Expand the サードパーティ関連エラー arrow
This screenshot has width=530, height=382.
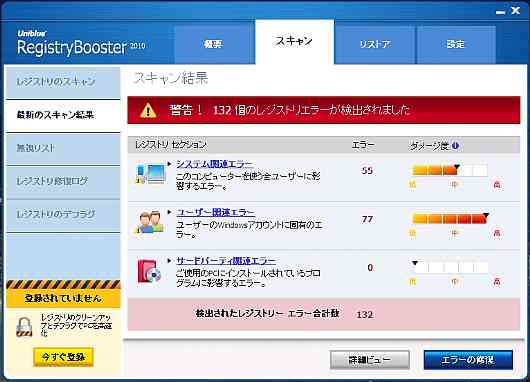coord(169,261)
